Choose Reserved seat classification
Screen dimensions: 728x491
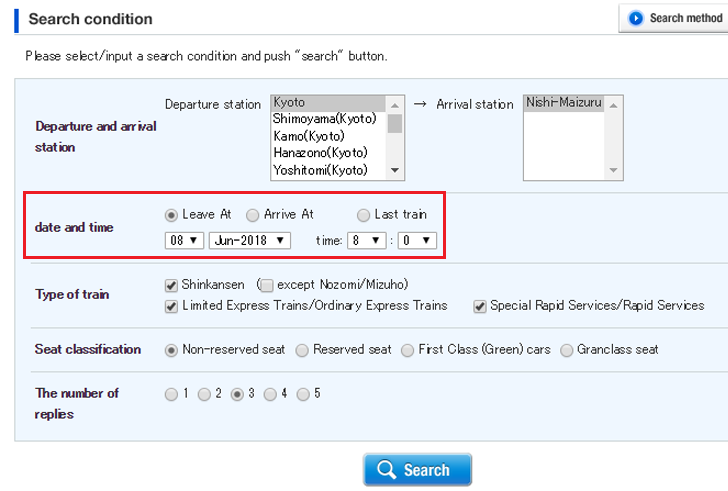(x=303, y=350)
